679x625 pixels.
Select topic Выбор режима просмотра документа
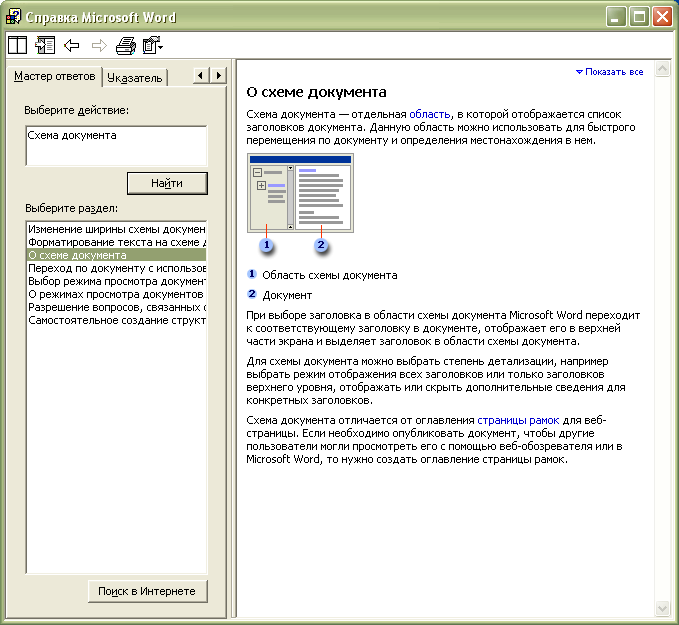click(x=116, y=281)
